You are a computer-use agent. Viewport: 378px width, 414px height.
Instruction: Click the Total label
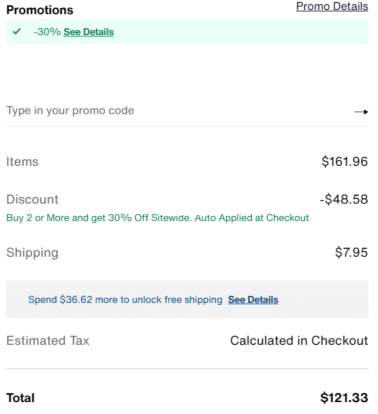(20, 398)
